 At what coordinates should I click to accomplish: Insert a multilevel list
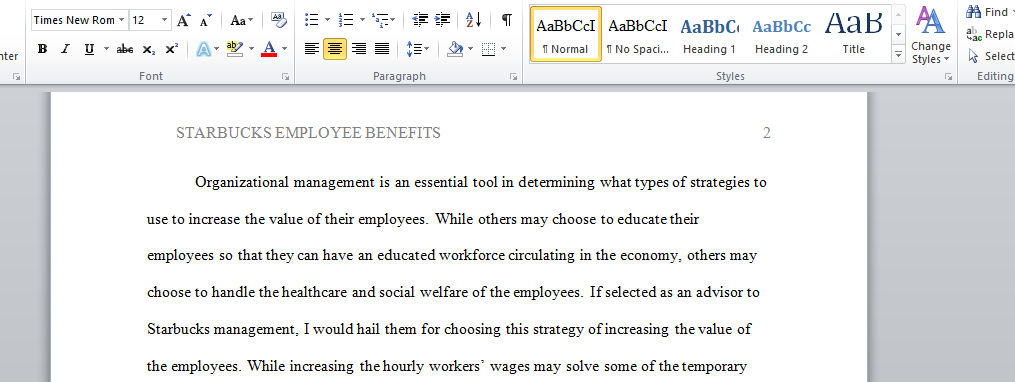click(380, 20)
